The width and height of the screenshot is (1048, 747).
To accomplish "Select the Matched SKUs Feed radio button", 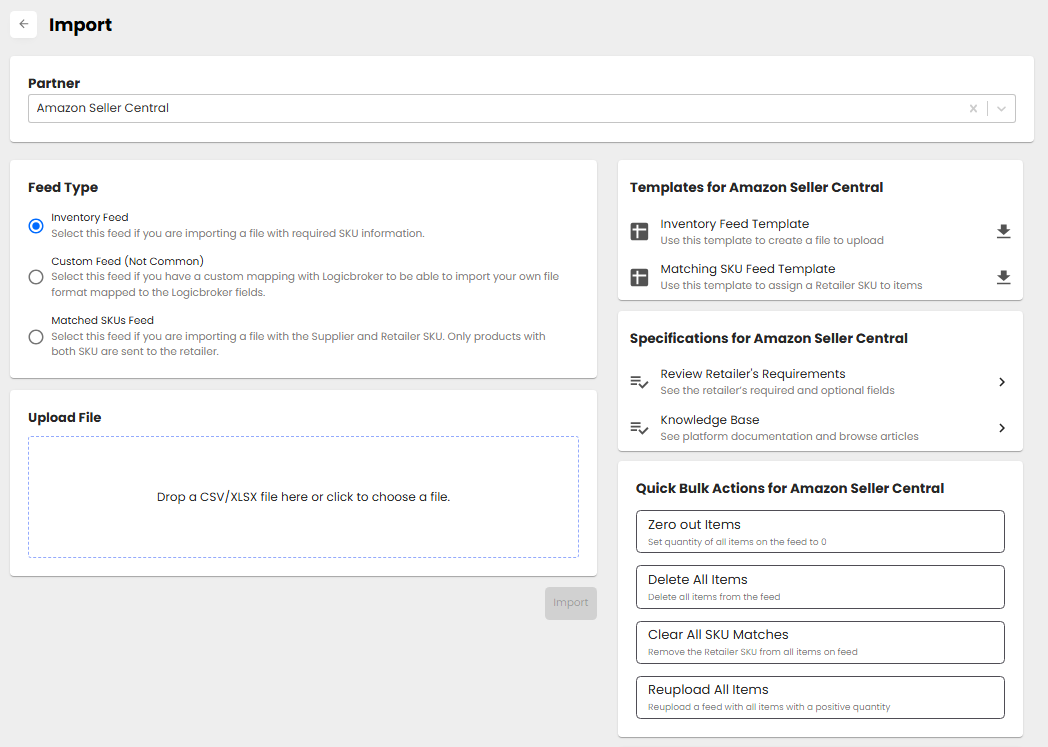I will point(36,337).
